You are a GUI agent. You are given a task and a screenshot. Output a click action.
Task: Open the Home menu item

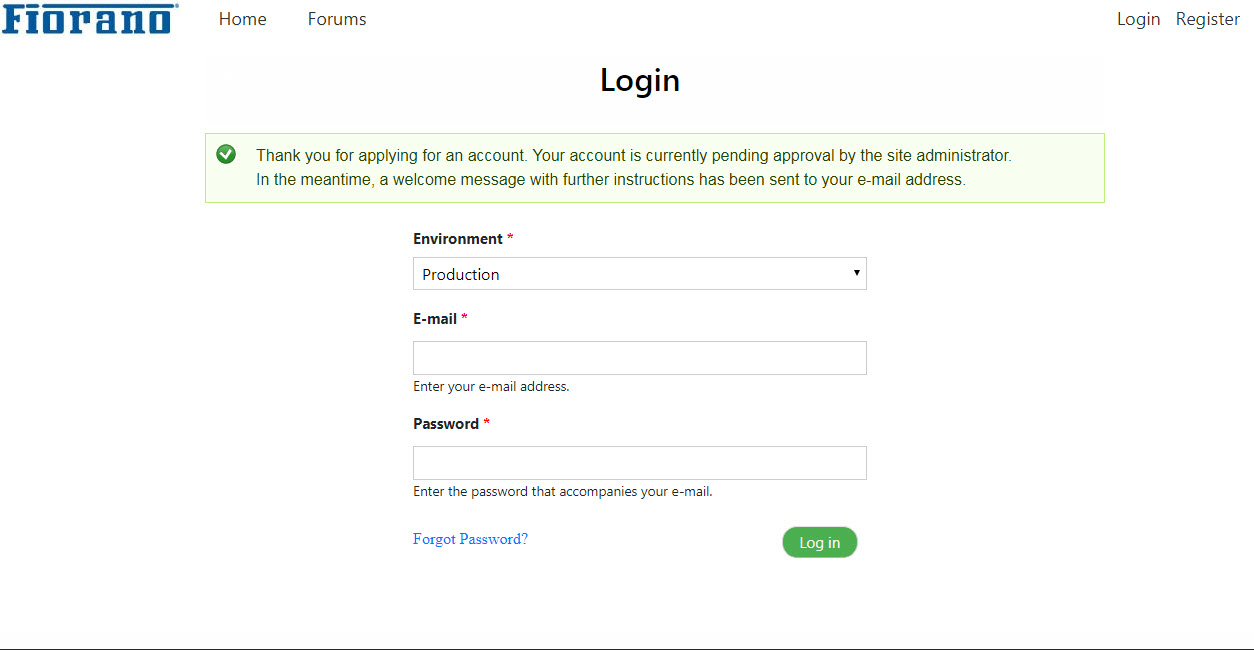pyautogui.click(x=243, y=19)
